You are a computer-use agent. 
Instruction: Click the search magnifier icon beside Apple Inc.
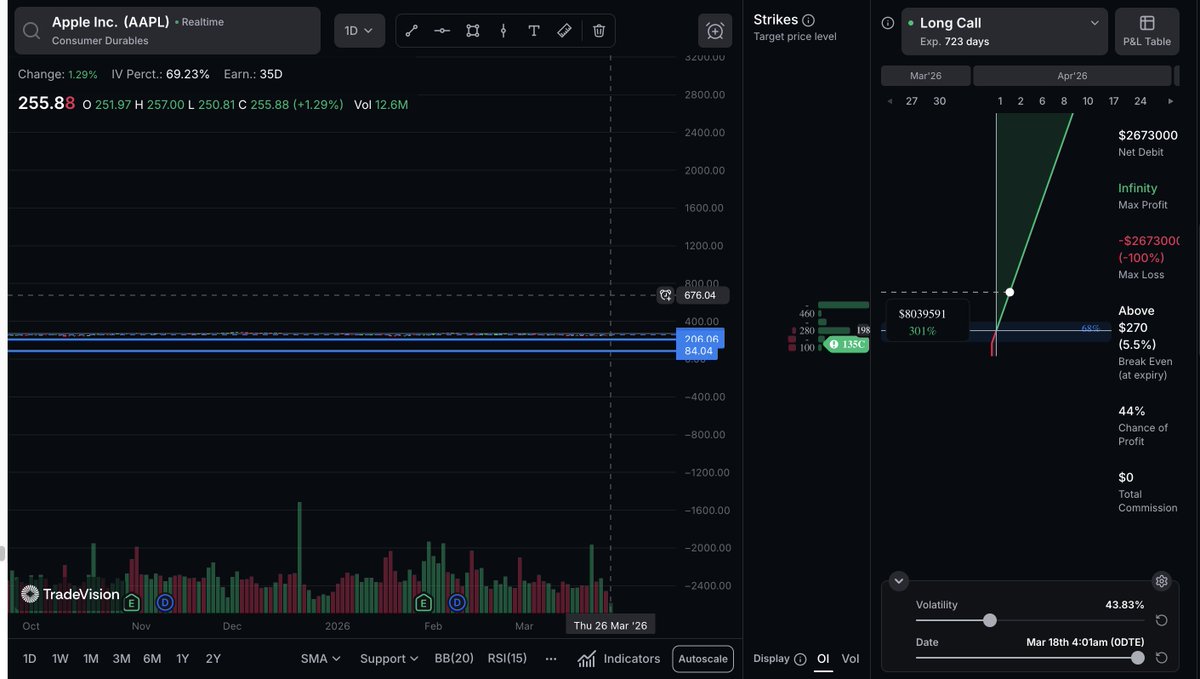[x=32, y=31]
